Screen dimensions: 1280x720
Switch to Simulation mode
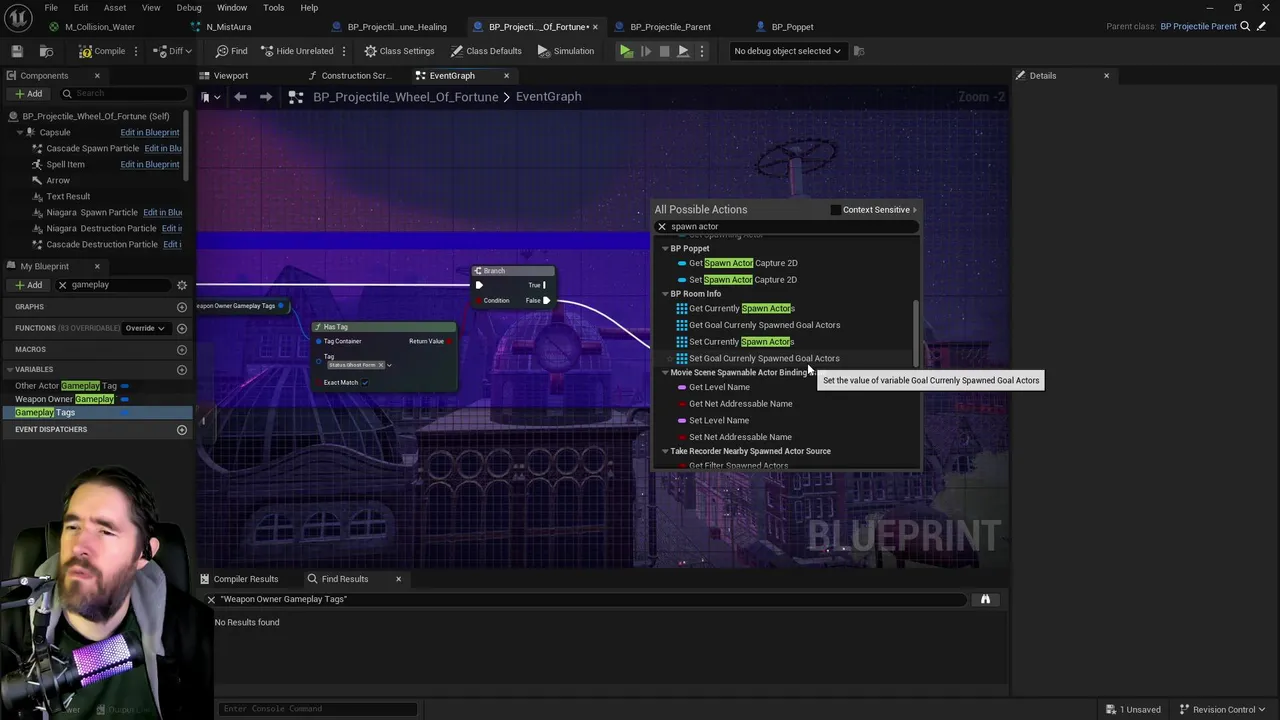(565, 51)
